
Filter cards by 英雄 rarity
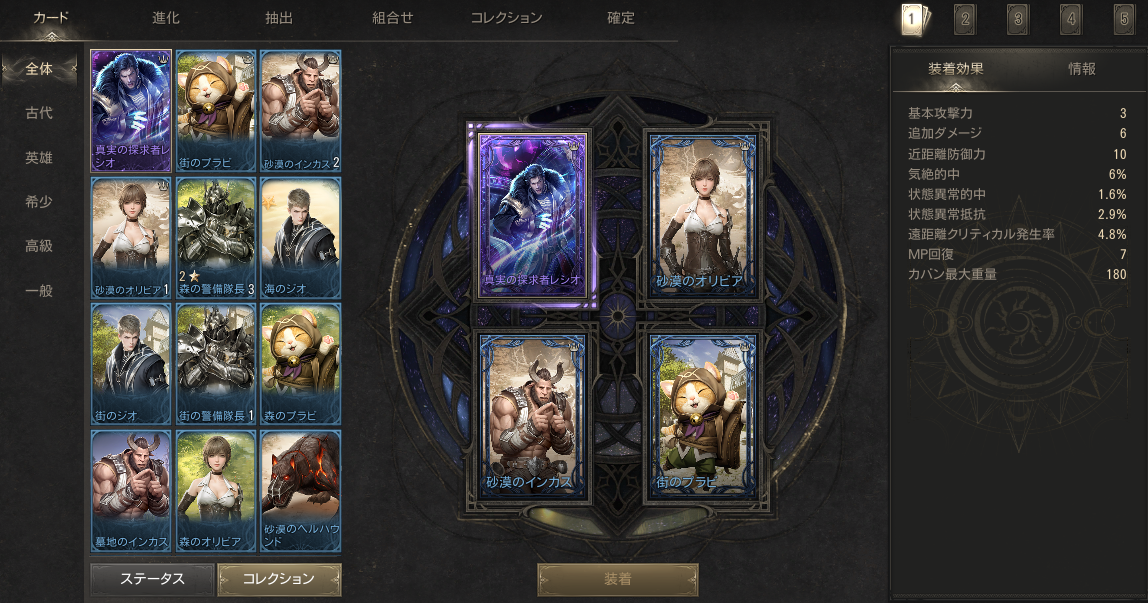pyautogui.click(x=39, y=157)
